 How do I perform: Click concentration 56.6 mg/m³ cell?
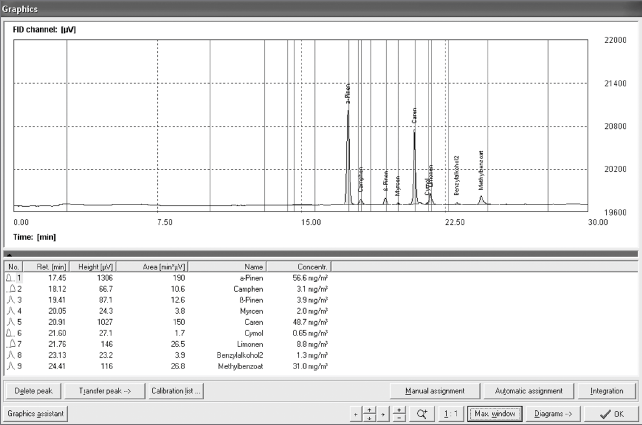(310, 278)
